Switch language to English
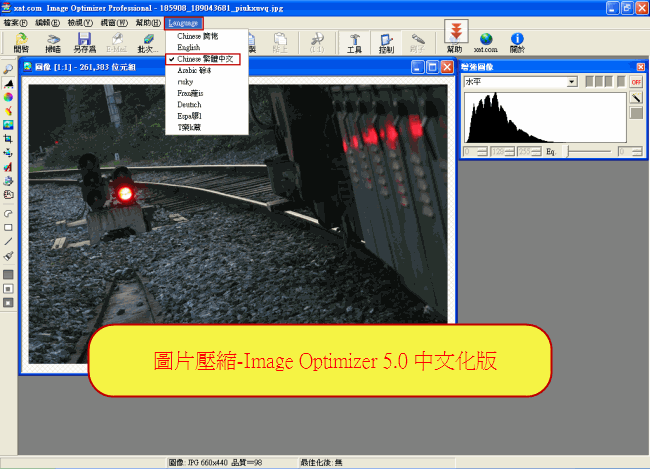 pyautogui.click(x=188, y=47)
